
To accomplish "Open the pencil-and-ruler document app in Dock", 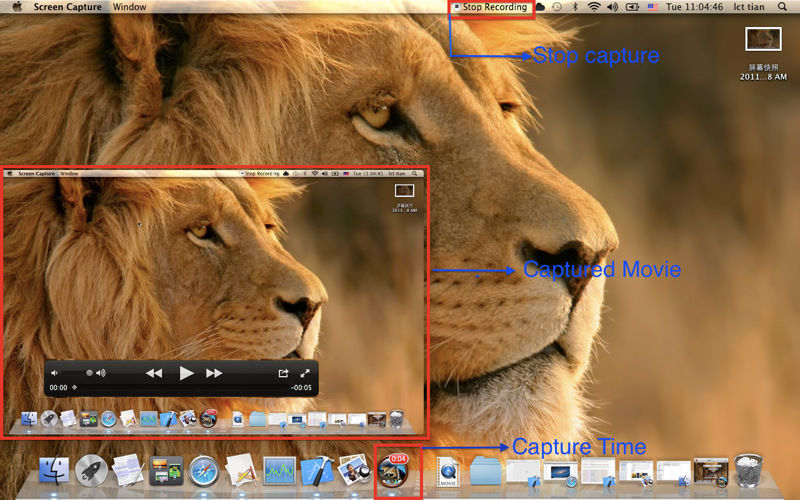I will (x=241, y=470).
